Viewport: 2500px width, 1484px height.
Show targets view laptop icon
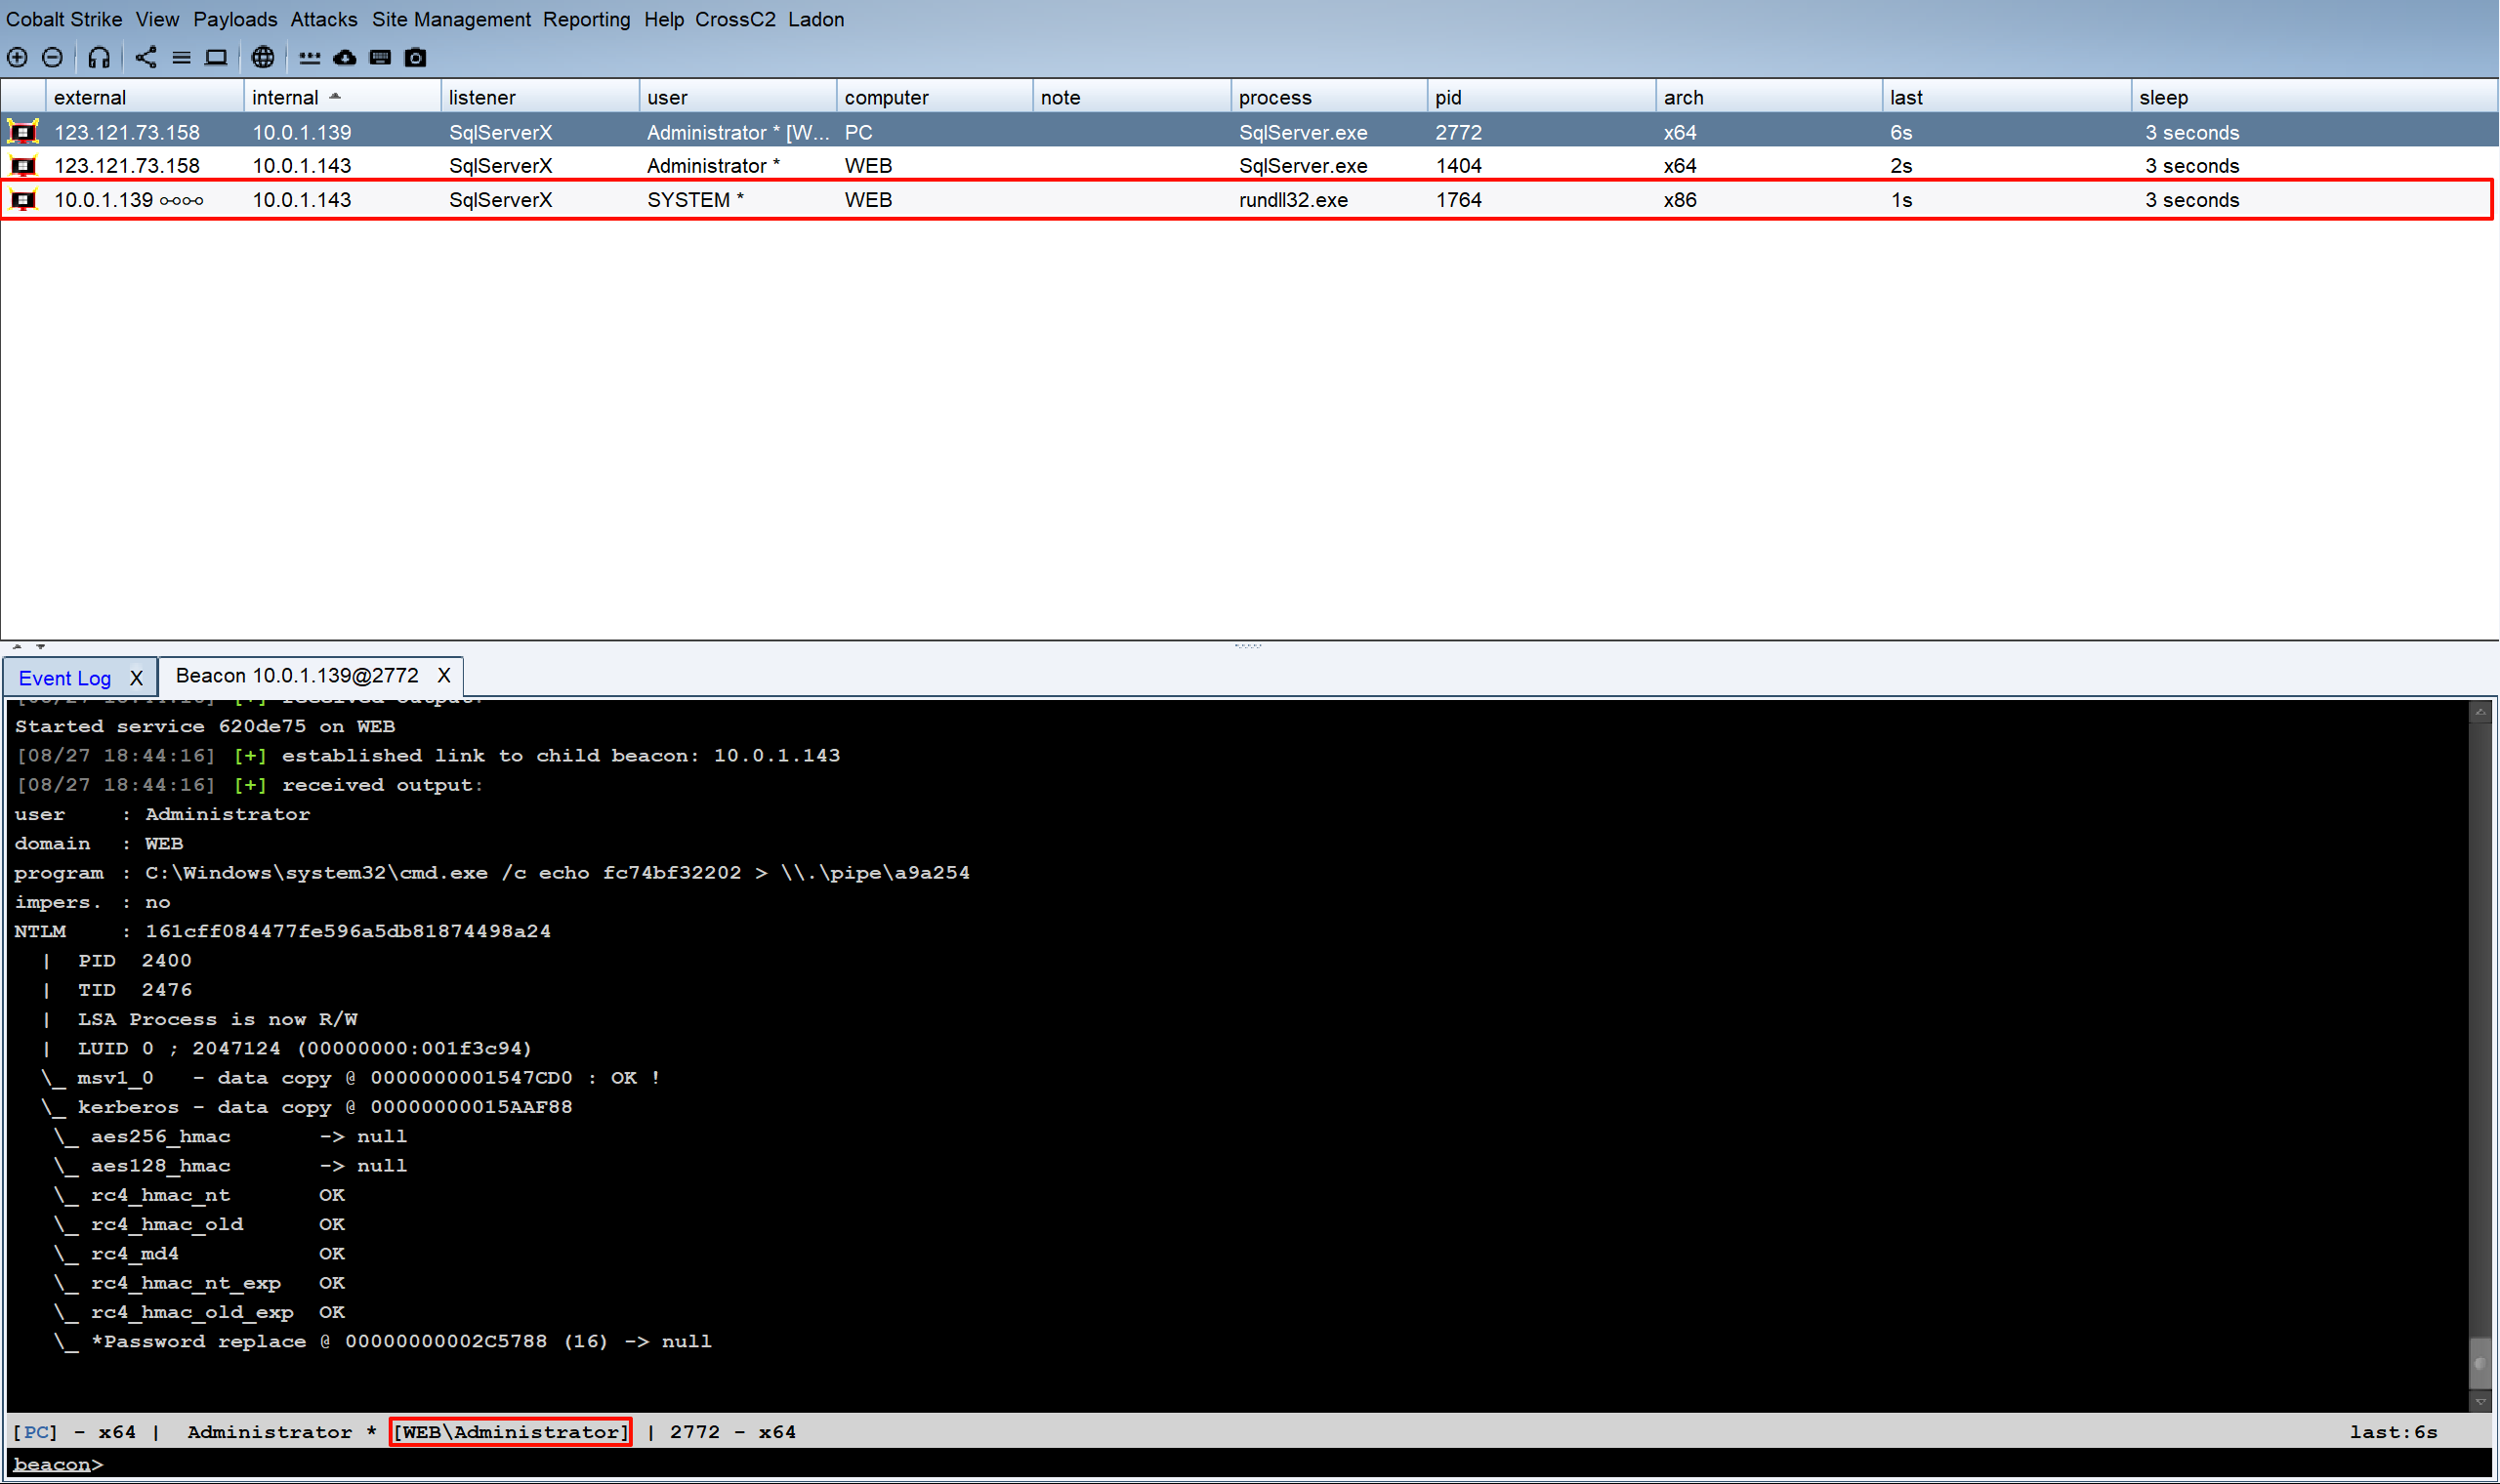click(216, 57)
